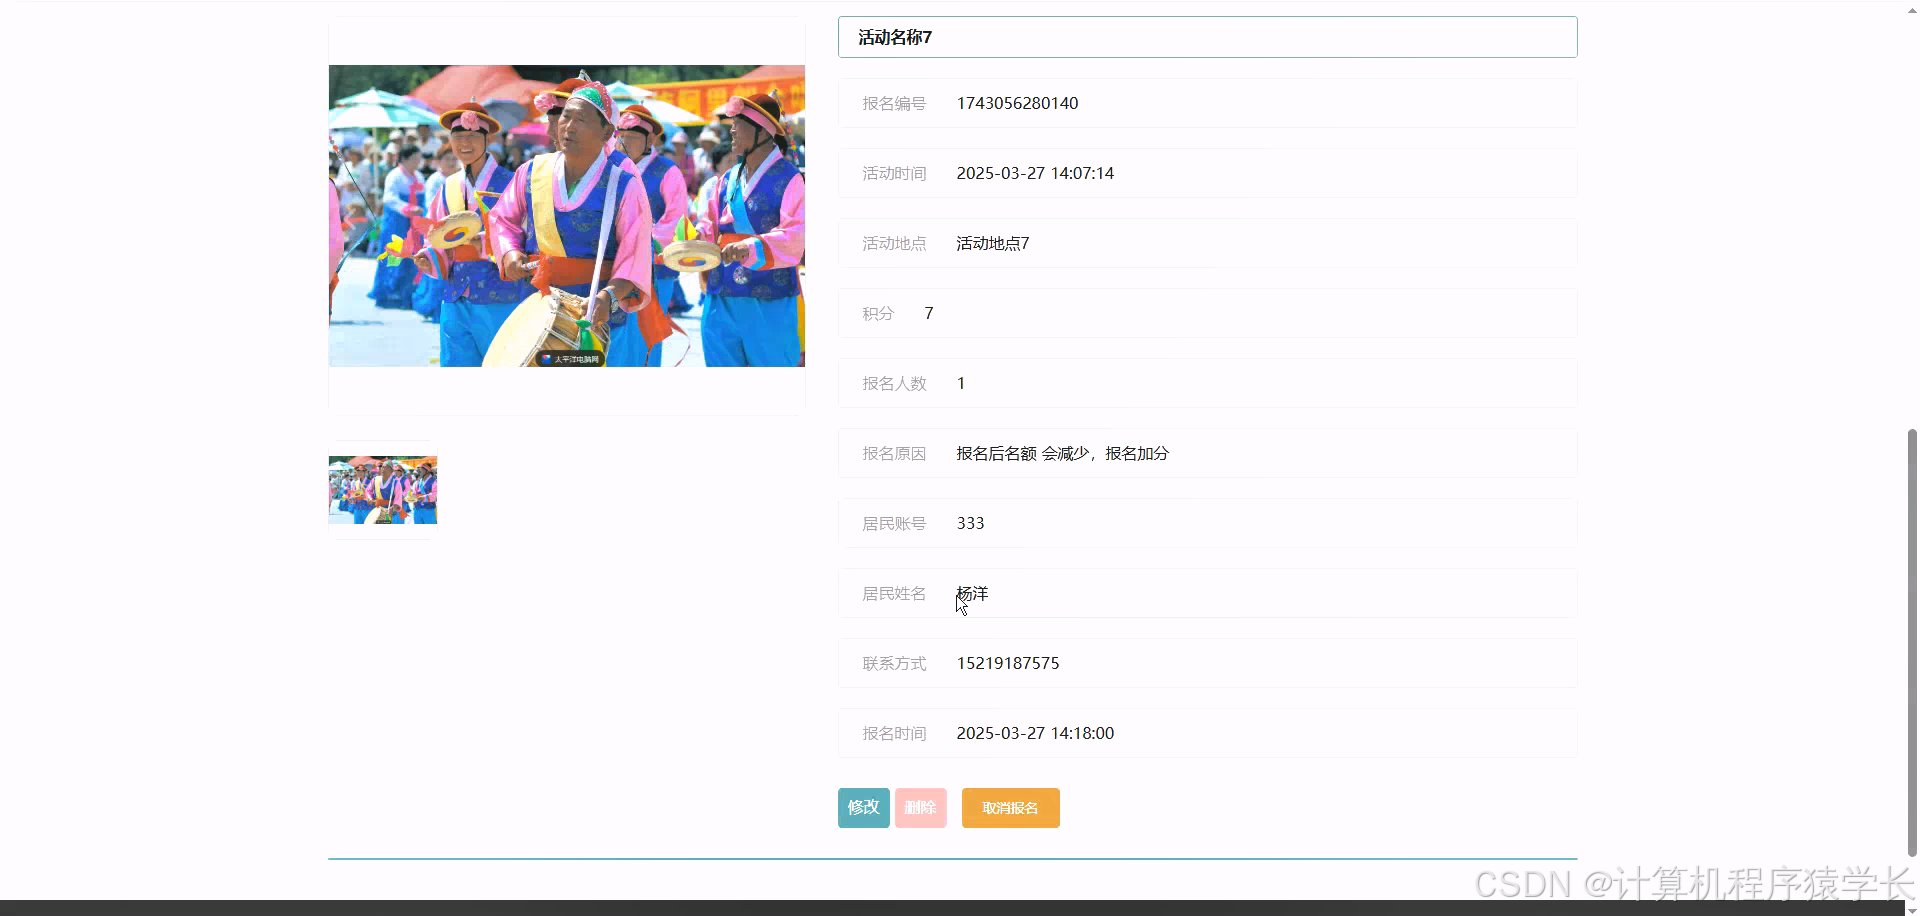Click the 报名时间 value 2025-03-27 14:18:00
1920x916 pixels.
[x=1035, y=733]
